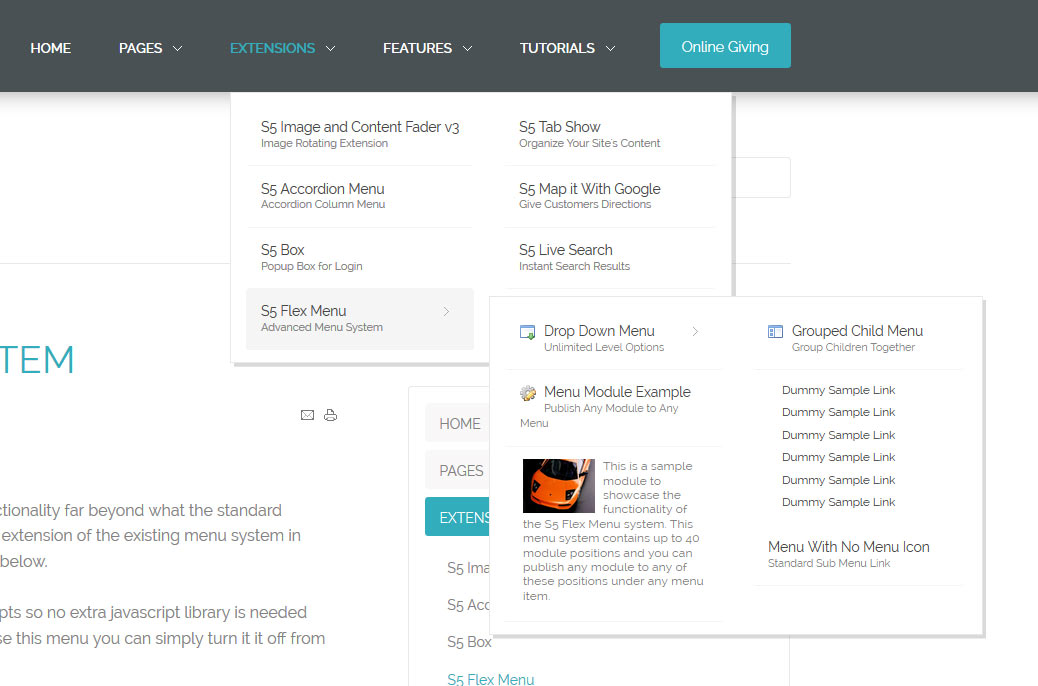This screenshot has height=686, width=1038.
Task: Open the Extensions top menu item
Action: [272, 48]
